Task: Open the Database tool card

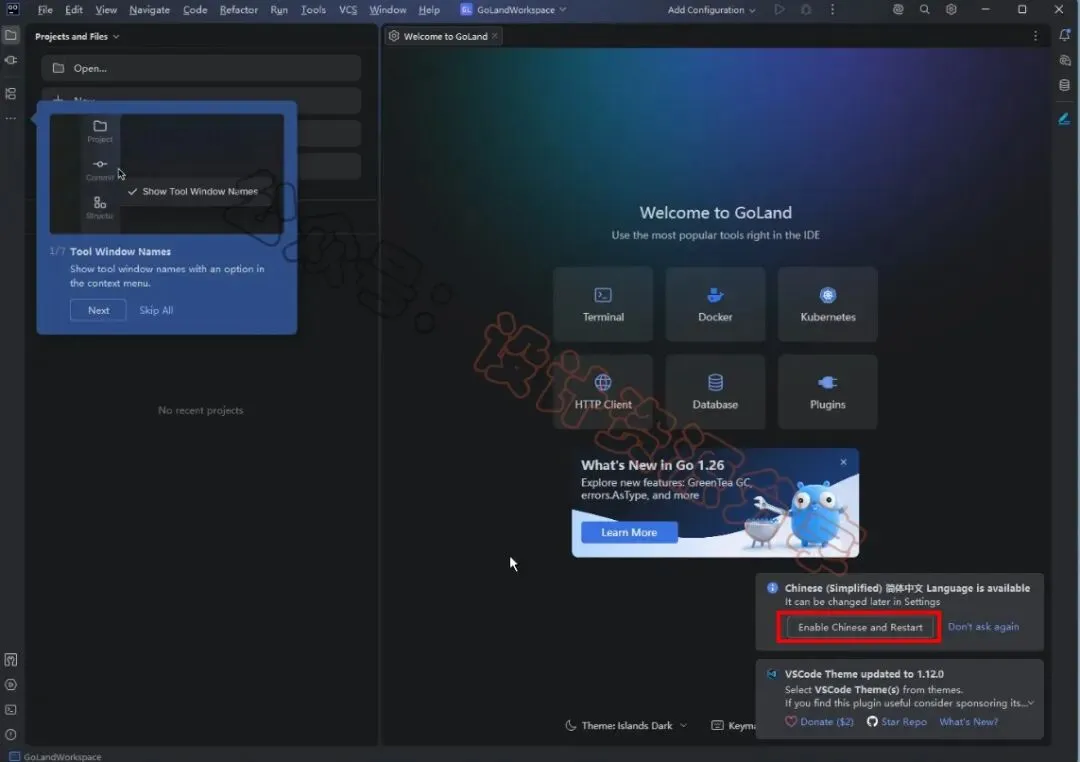Action: coord(715,391)
